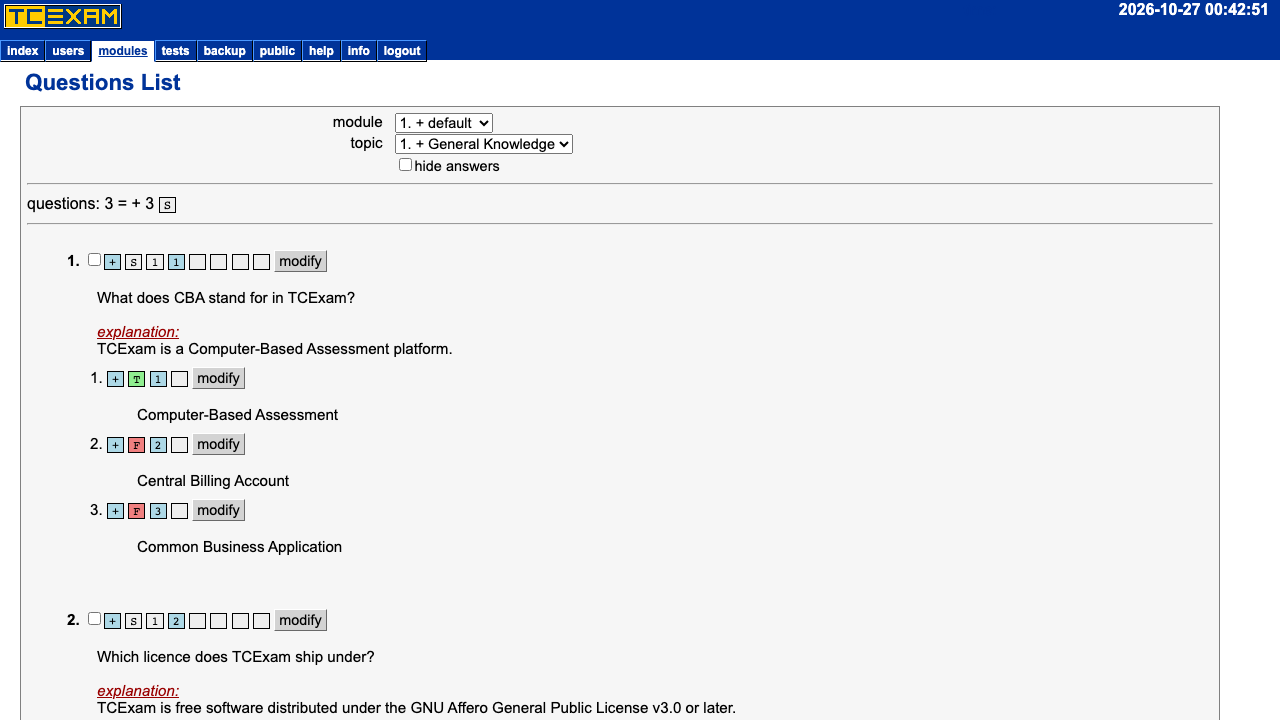
Task: Click the plus icon for the Central Billing Account answer
Action: click(x=115, y=445)
